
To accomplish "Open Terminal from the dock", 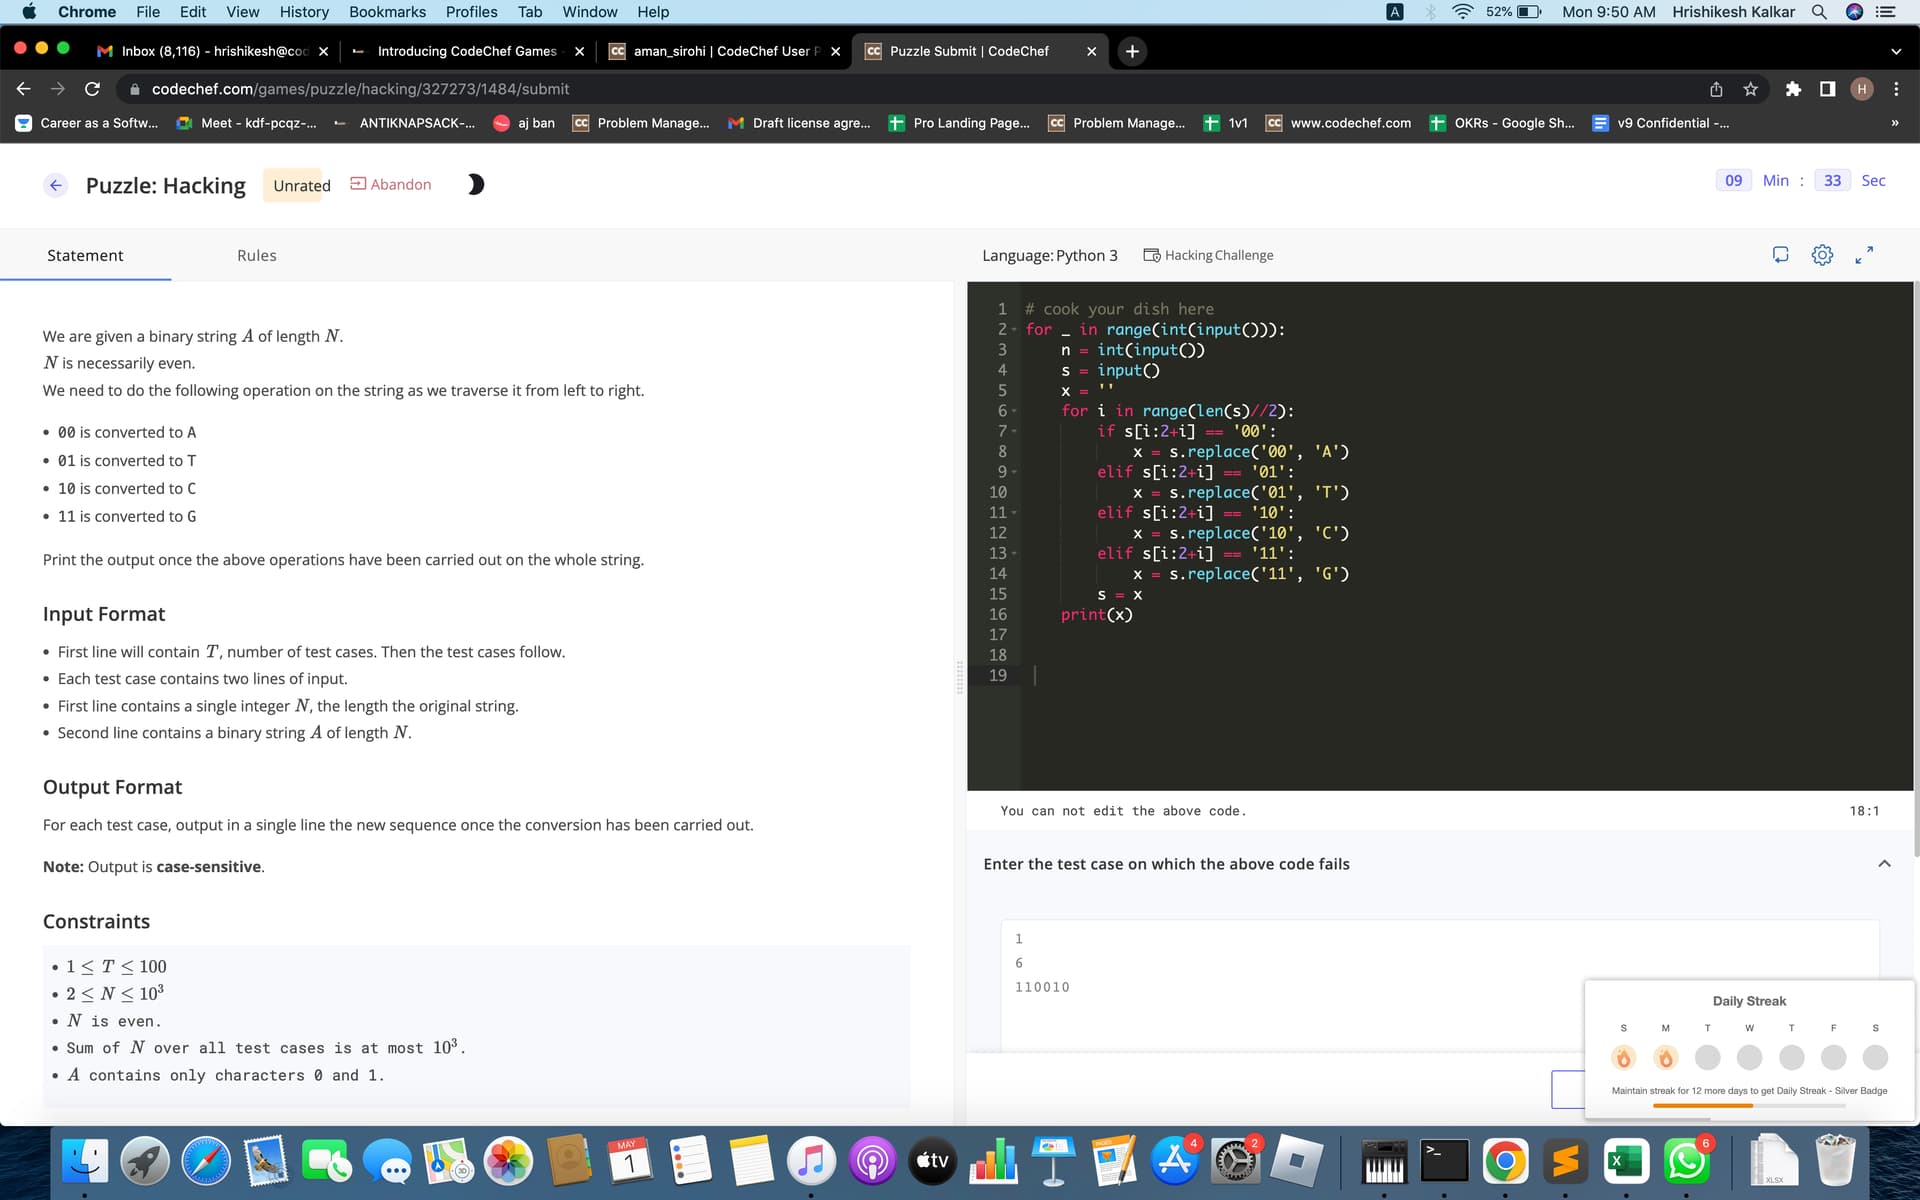I will (x=1444, y=1161).
